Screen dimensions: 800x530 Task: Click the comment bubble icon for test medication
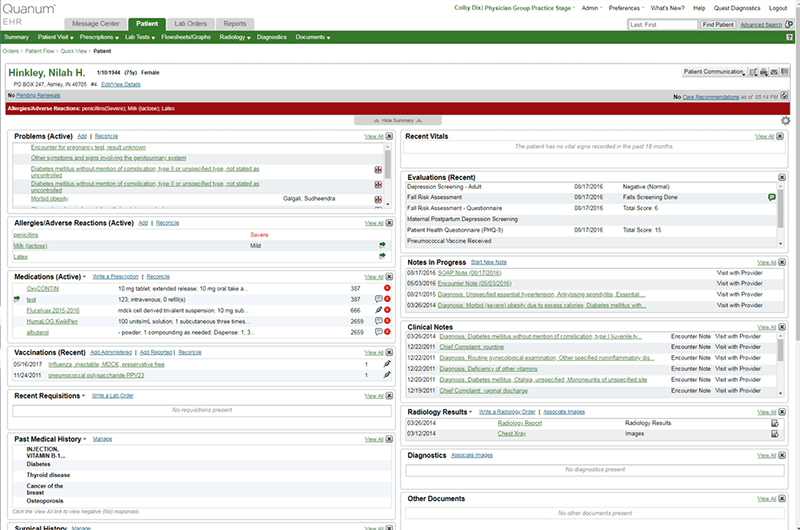coord(379,299)
